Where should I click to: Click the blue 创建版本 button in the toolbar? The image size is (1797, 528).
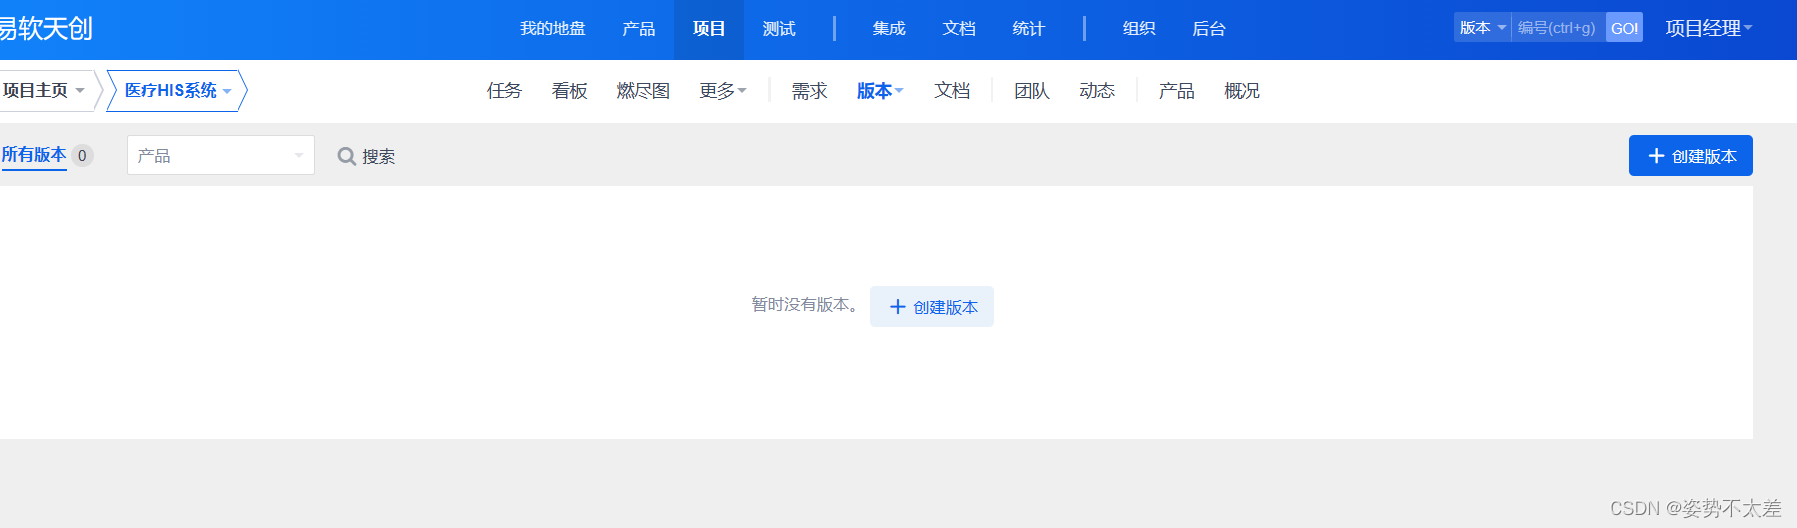(1690, 156)
